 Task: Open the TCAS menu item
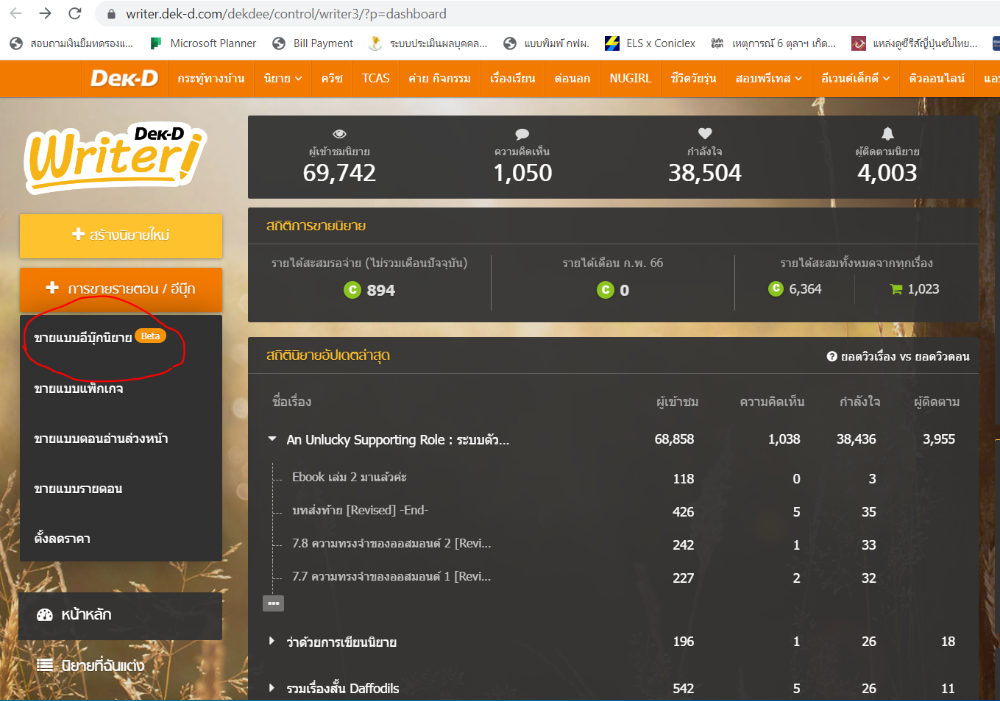coord(376,78)
